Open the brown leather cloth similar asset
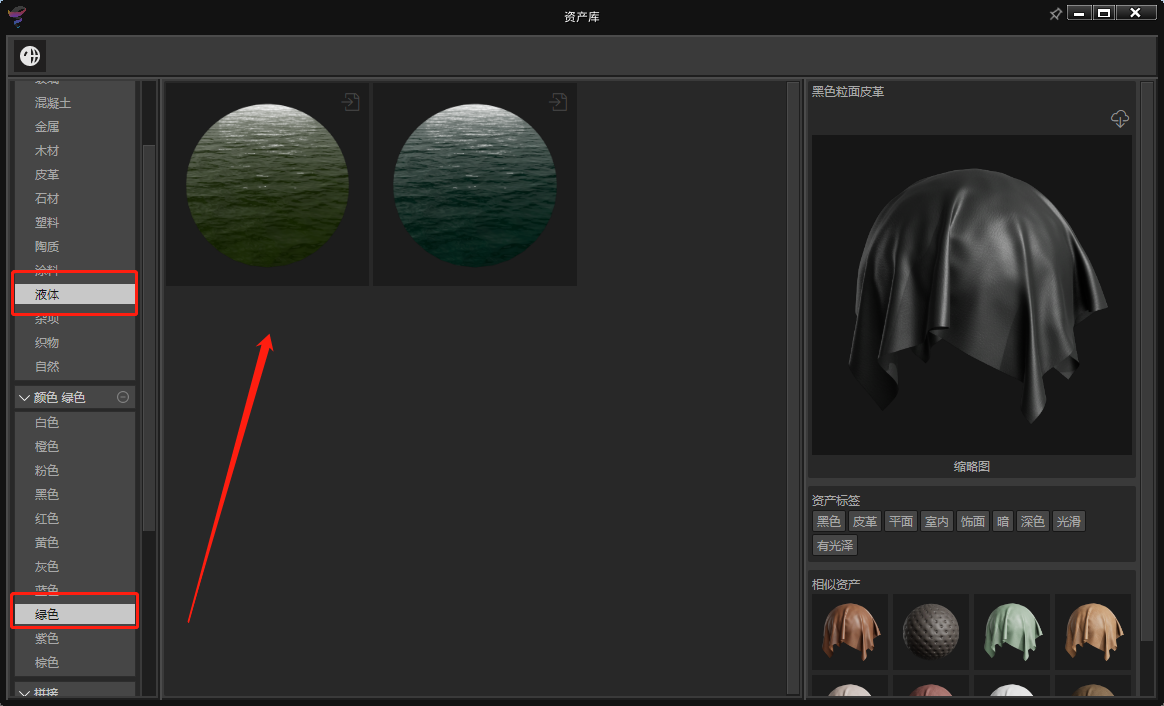1164x706 pixels. pyautogui.click(x=850, y=632)
